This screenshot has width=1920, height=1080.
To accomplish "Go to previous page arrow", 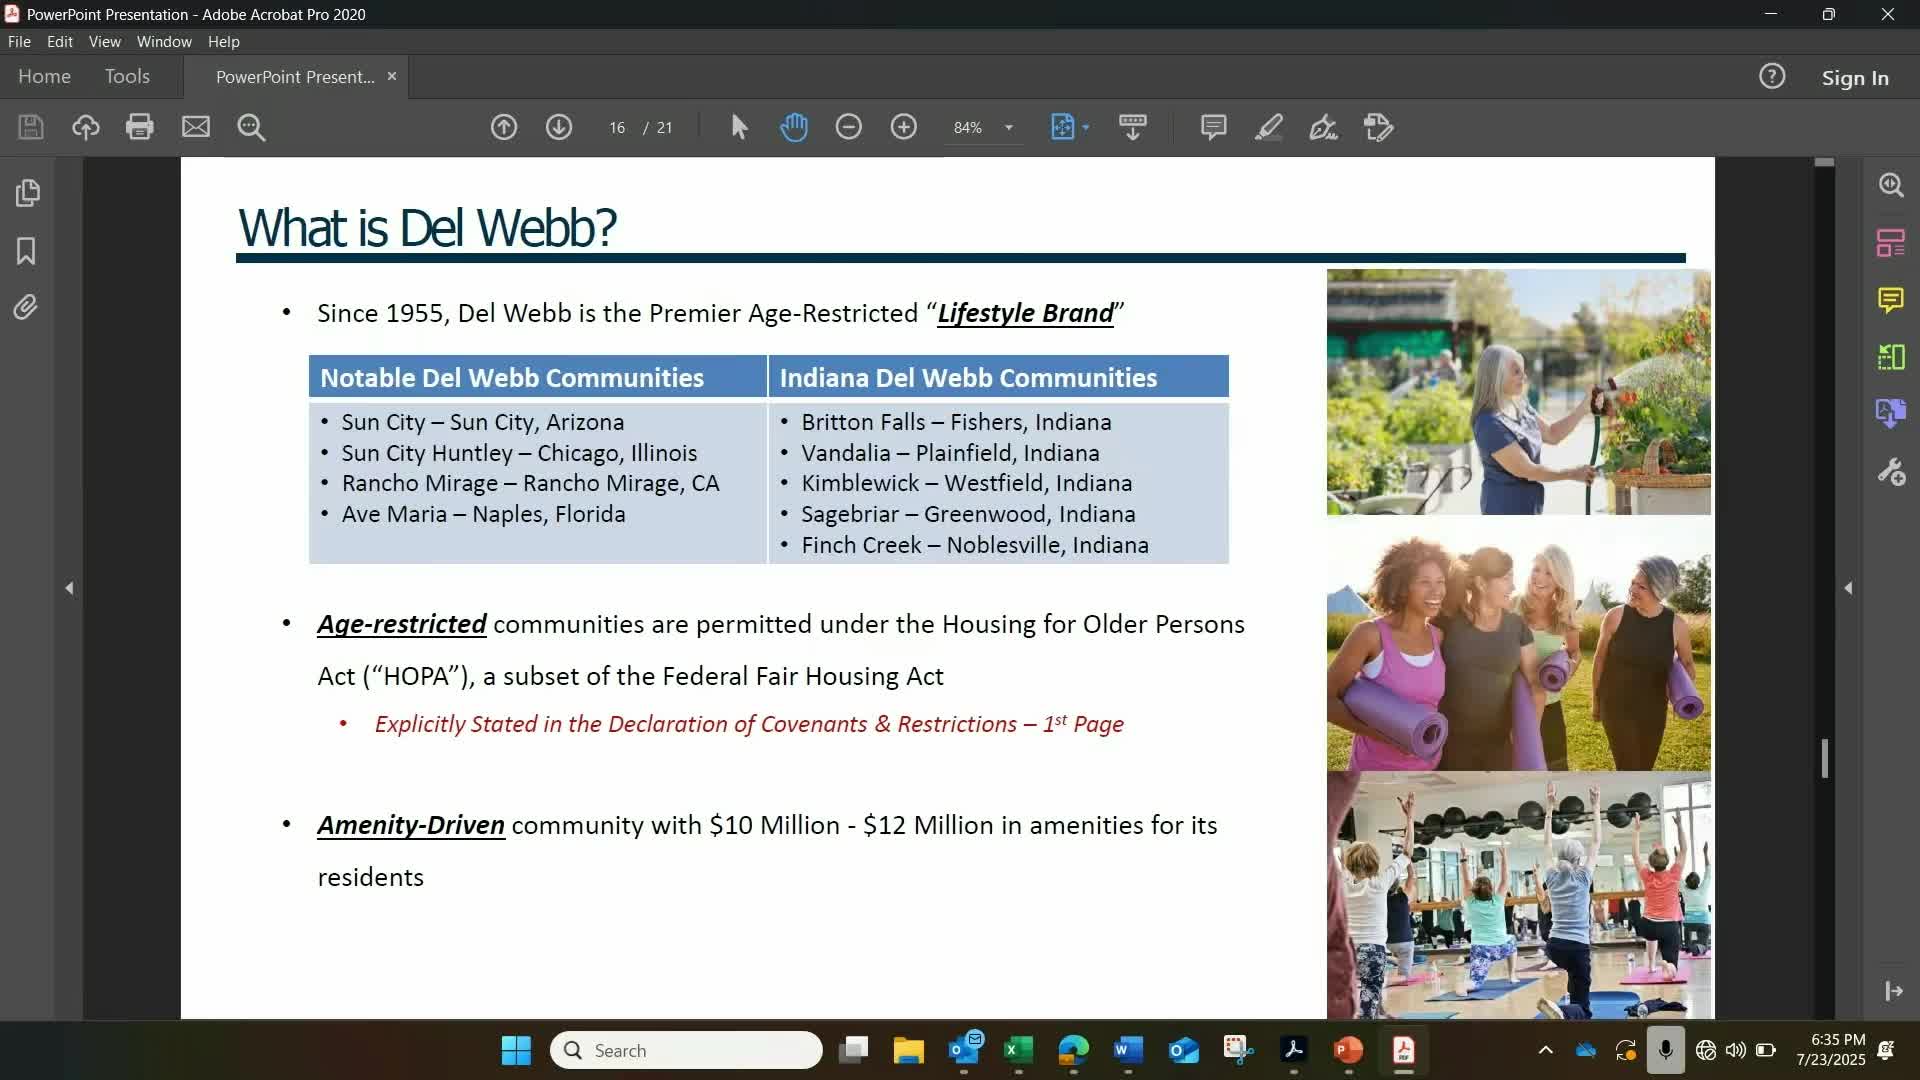I will point(504,127).
